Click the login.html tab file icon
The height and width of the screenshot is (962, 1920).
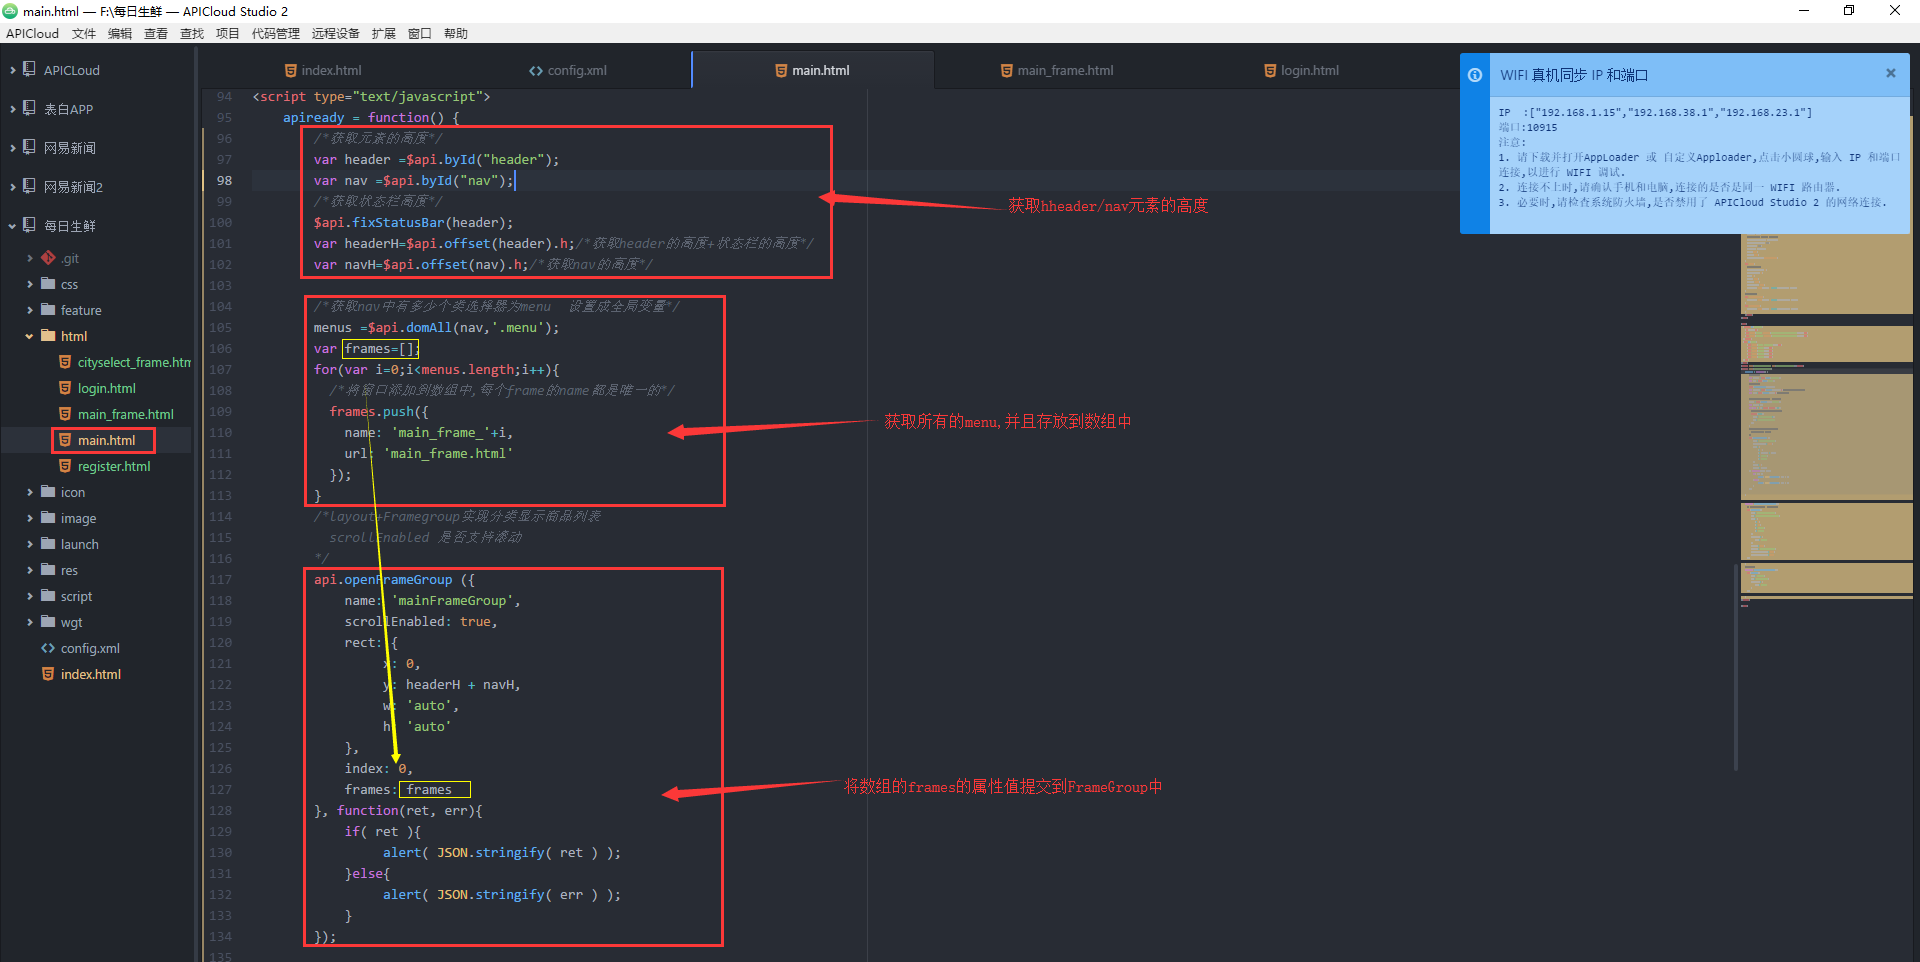1269,70
